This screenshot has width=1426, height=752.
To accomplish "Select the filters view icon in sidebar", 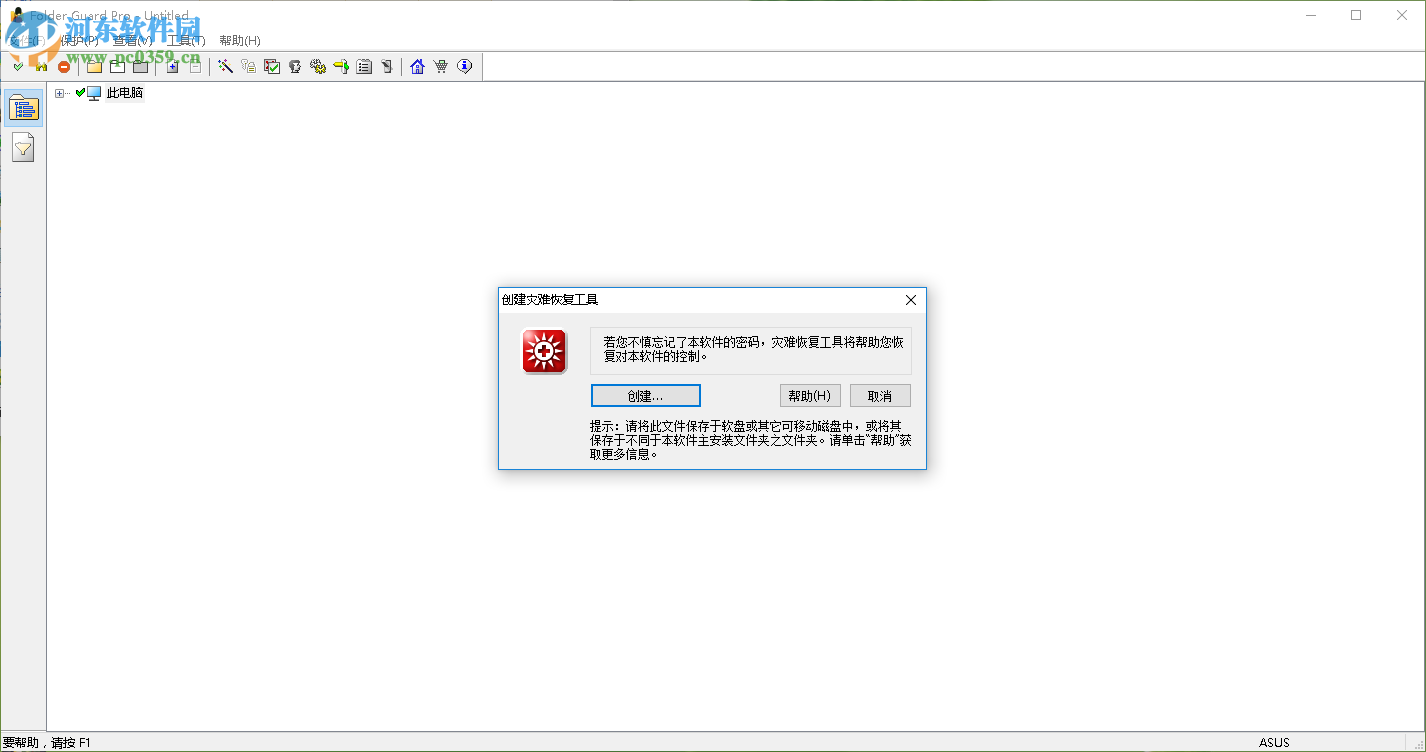I will point(22,147).
